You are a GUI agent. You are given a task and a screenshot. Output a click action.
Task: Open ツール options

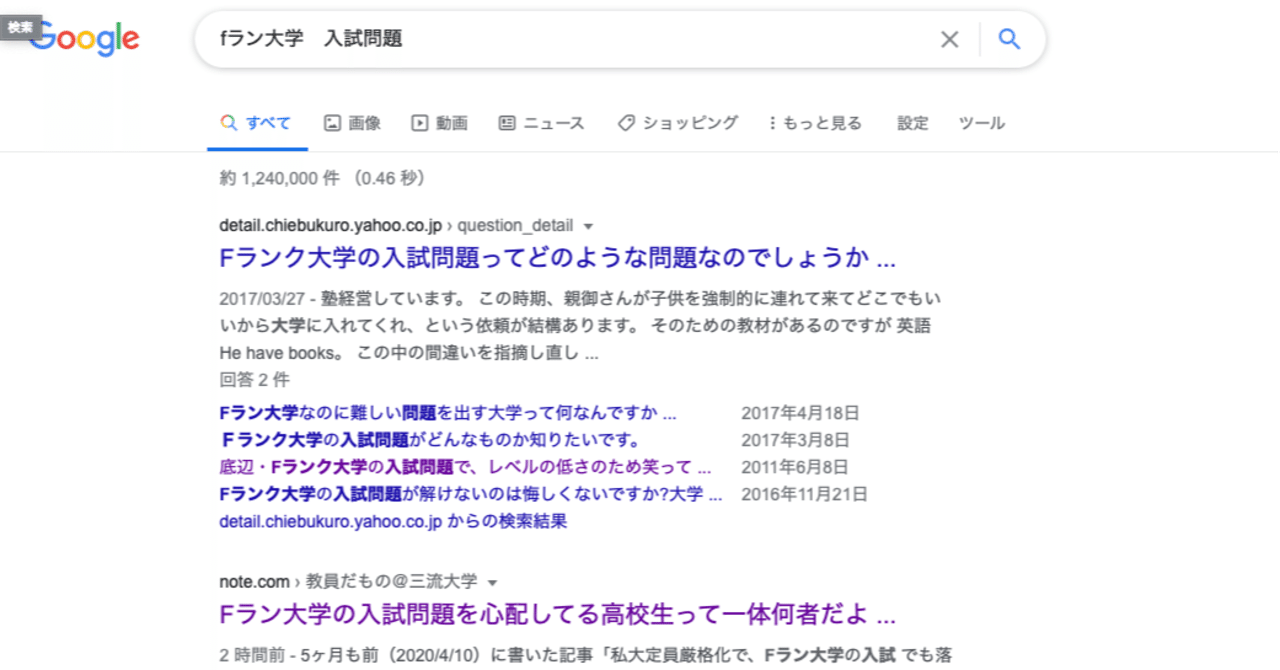982,123
